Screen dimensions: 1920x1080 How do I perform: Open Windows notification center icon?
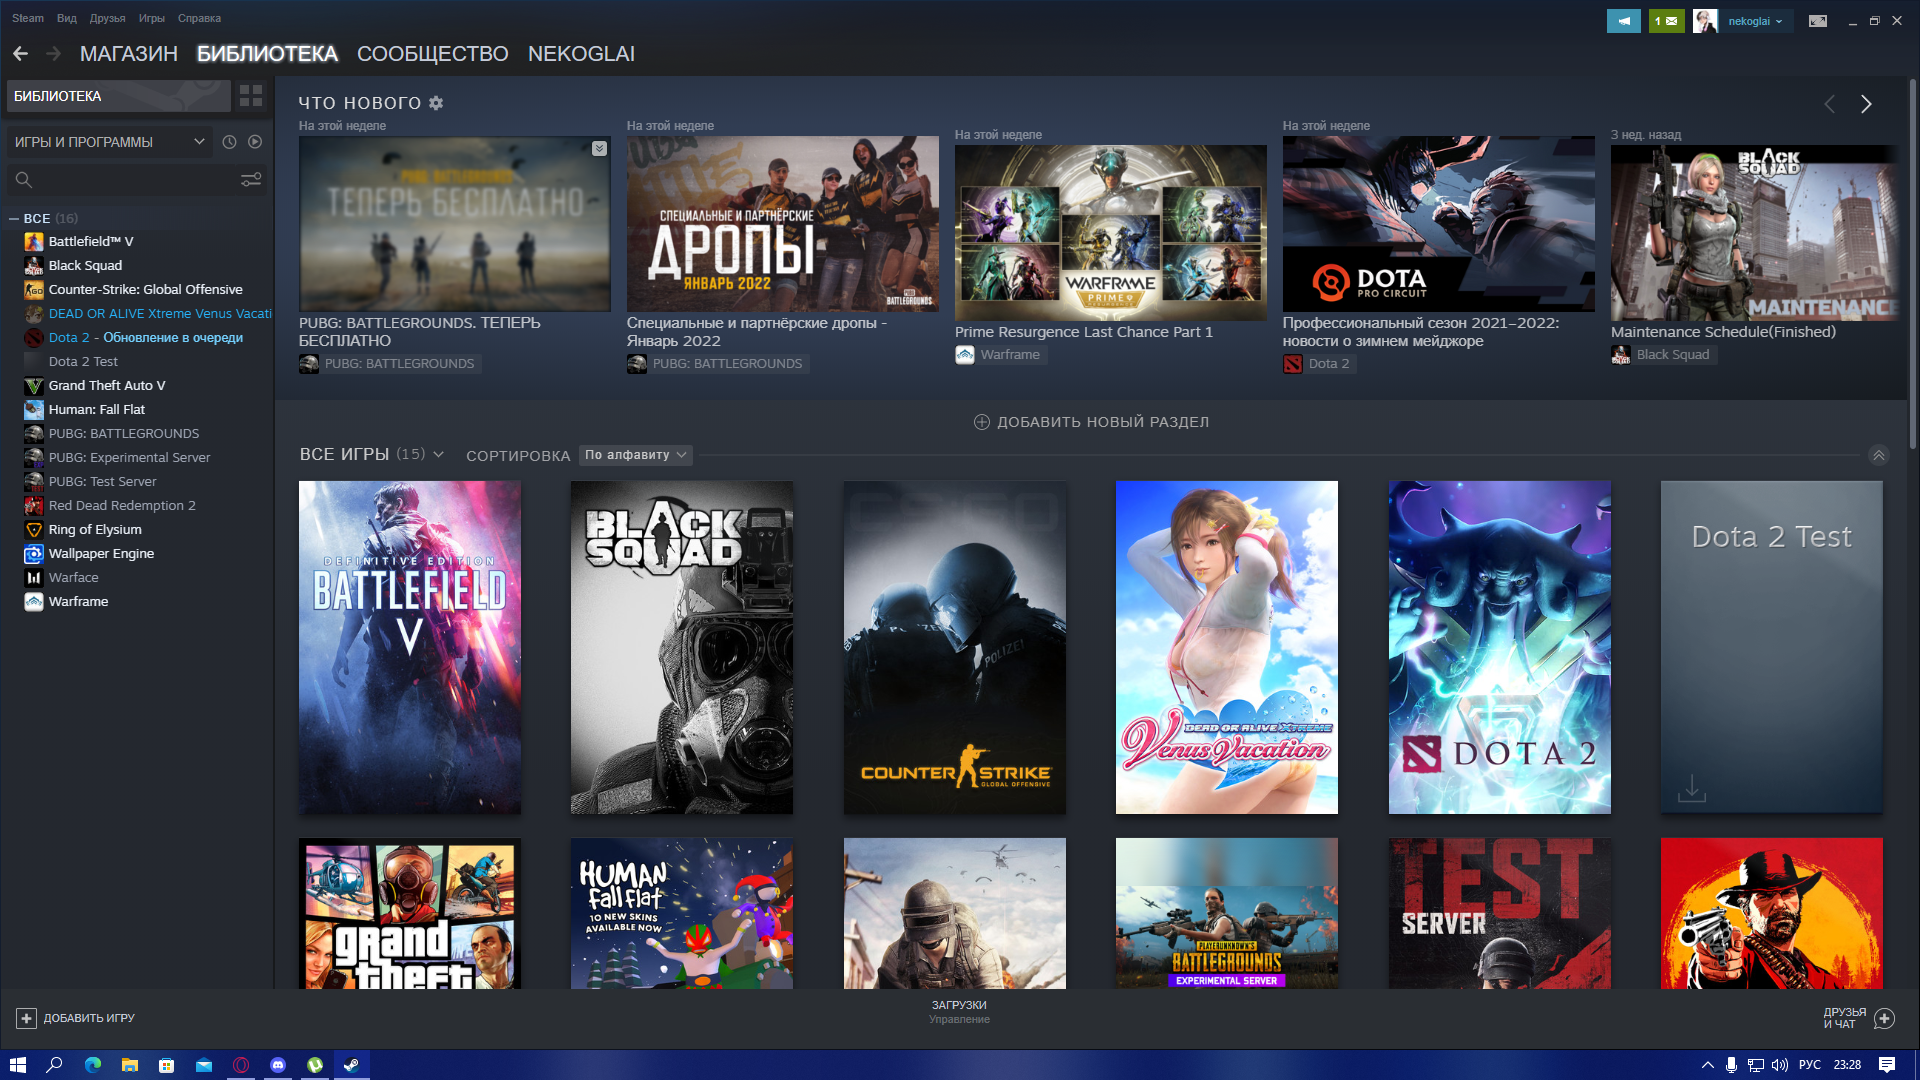click(1887, 1065)
